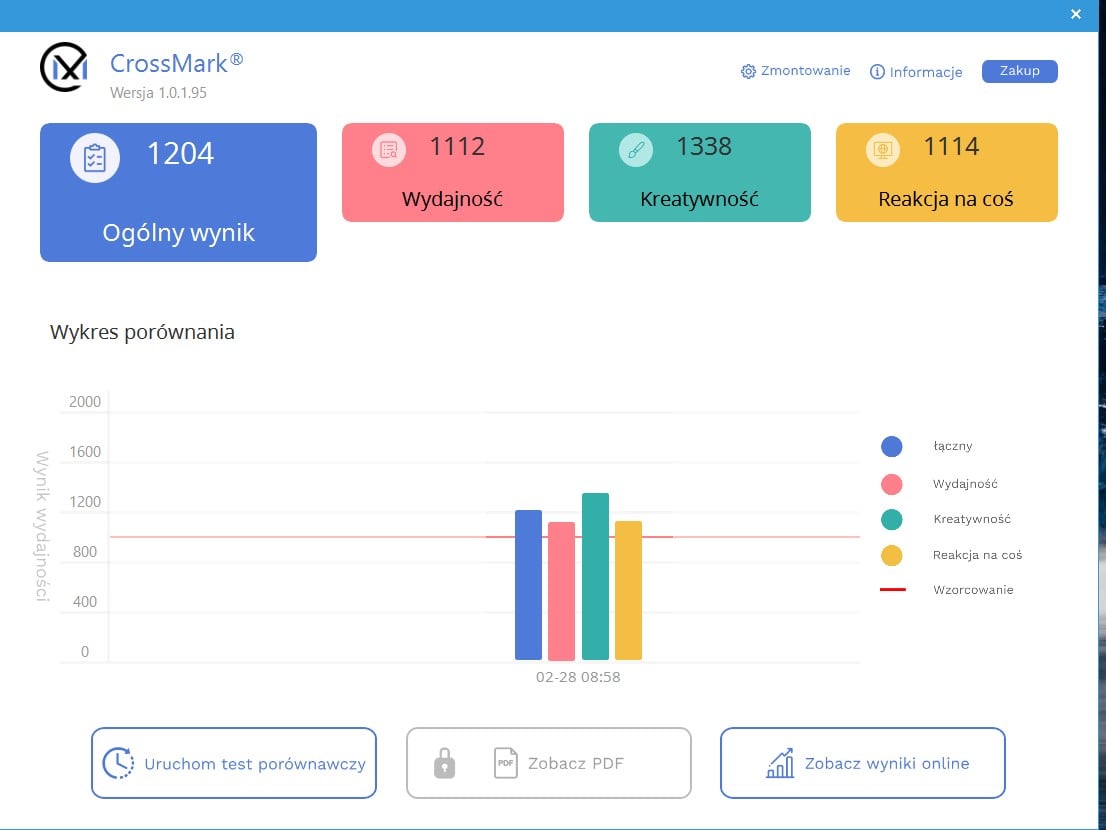Click the chart icon on Zobacz wyniki online

coord(780,763)
